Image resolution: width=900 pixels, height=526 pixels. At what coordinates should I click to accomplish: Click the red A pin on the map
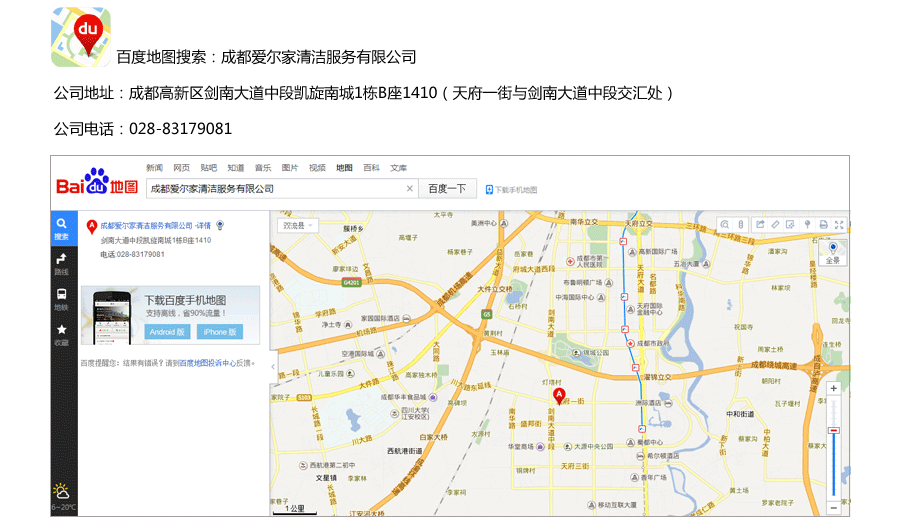(558, 396)
